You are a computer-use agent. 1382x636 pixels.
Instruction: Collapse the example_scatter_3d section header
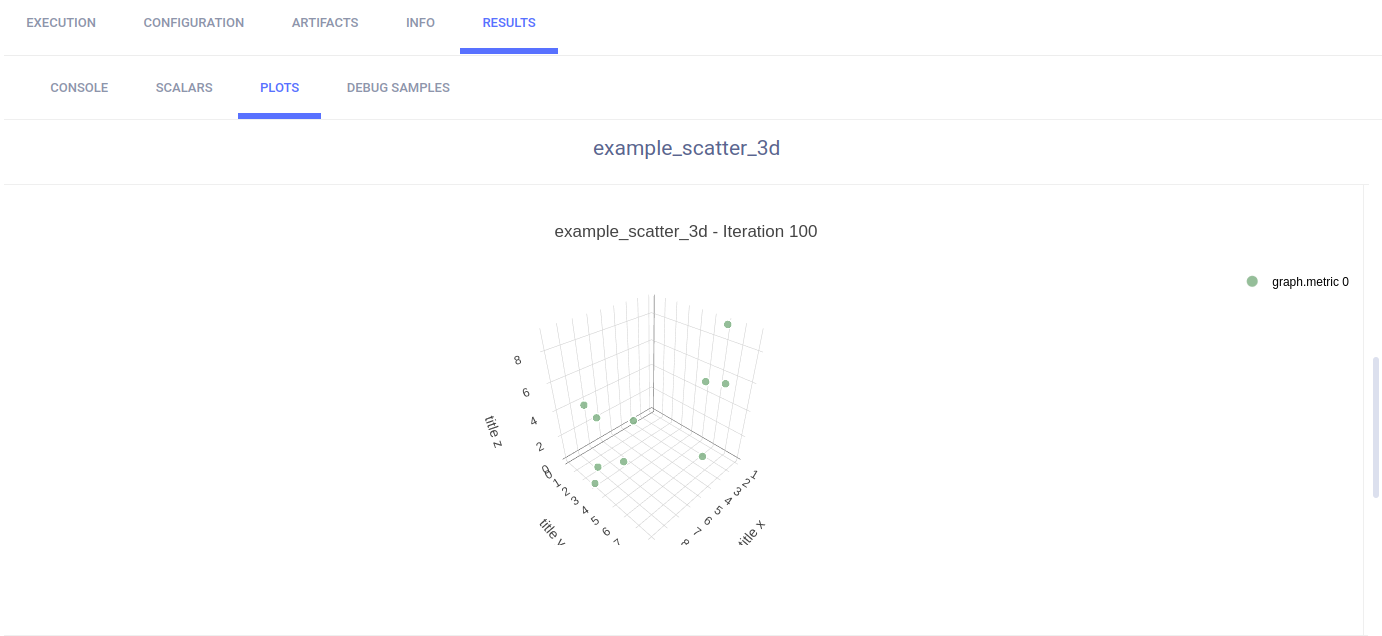click(686, 148)
